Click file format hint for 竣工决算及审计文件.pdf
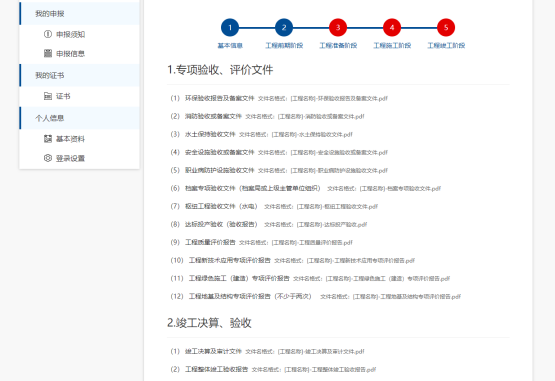The image size is (555, 381). (x=305, y=352)
